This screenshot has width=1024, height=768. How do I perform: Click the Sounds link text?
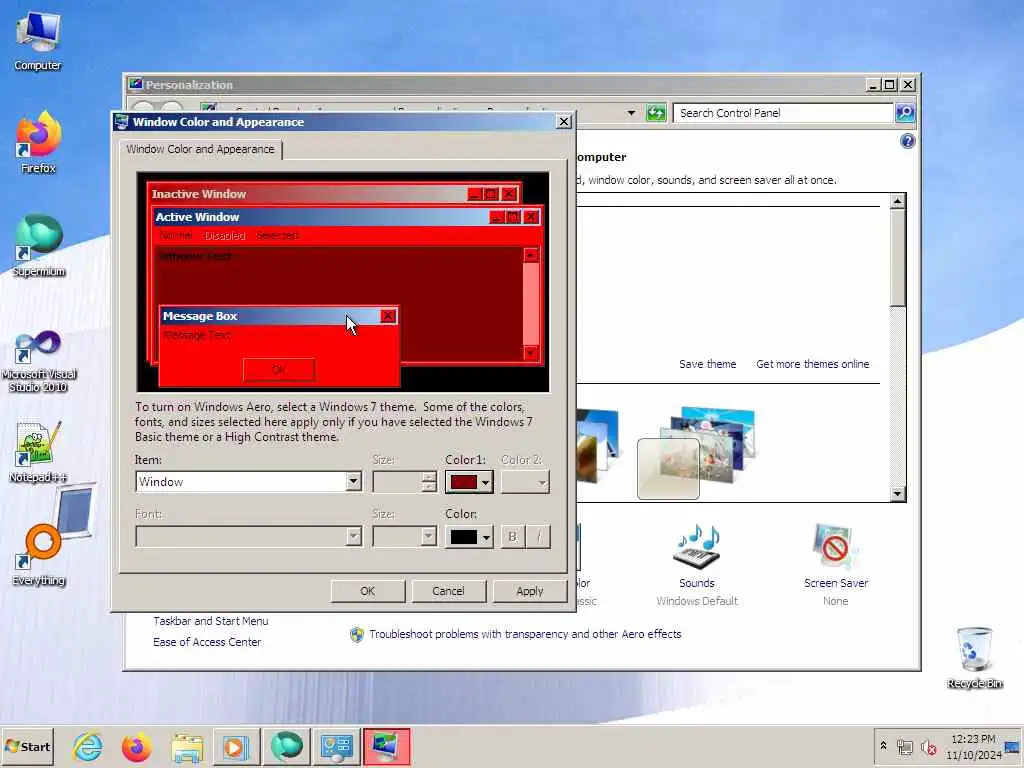coord(697,583)
